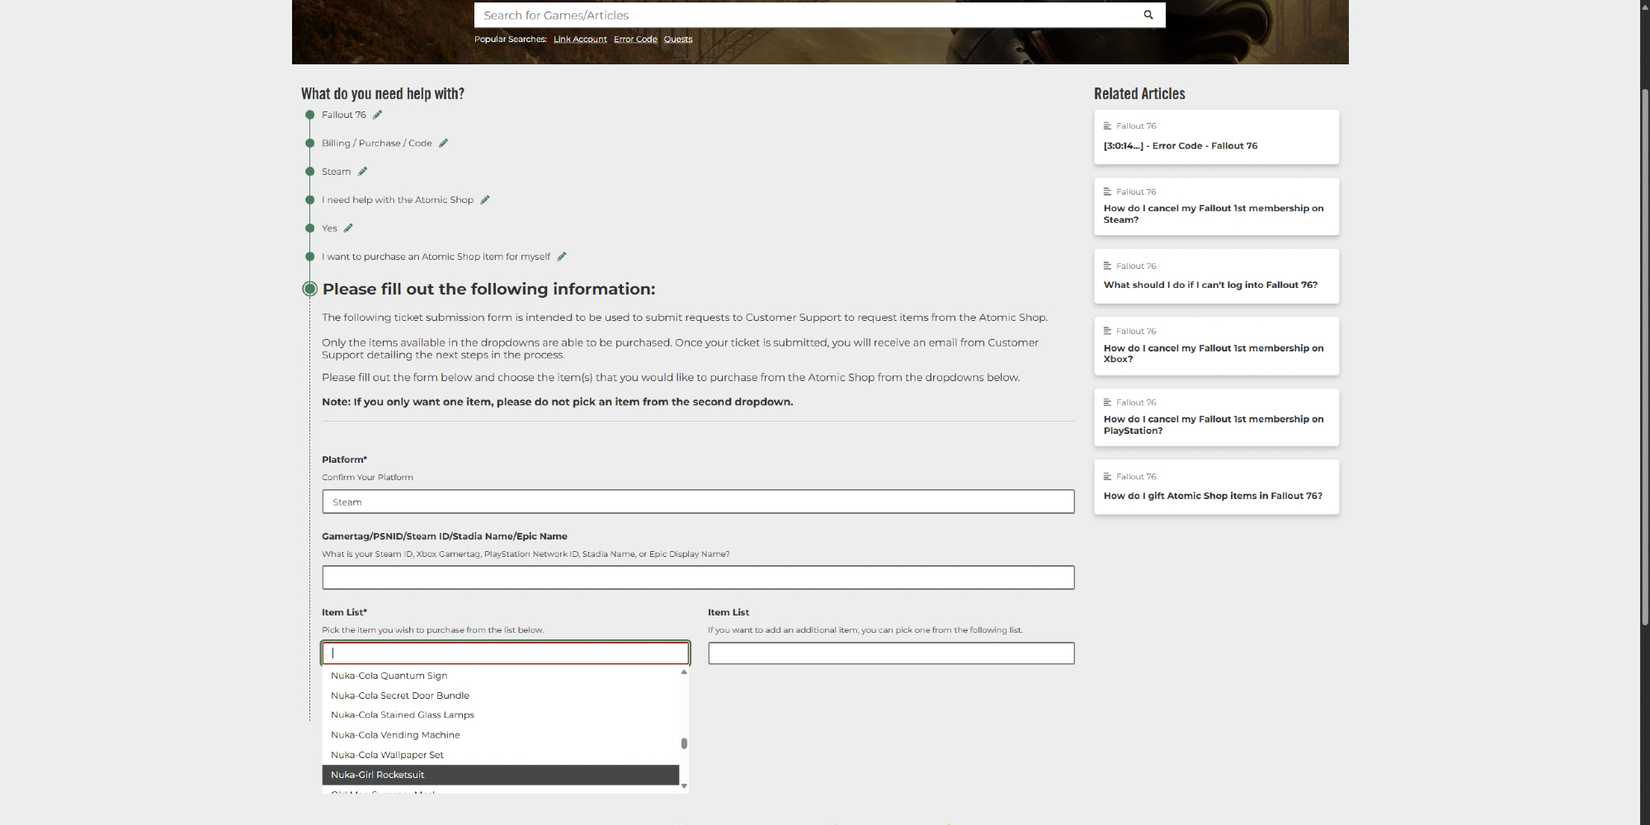Open the Error Code popular search link
This screenshot has height=825, width=1650.
point(635,39)
